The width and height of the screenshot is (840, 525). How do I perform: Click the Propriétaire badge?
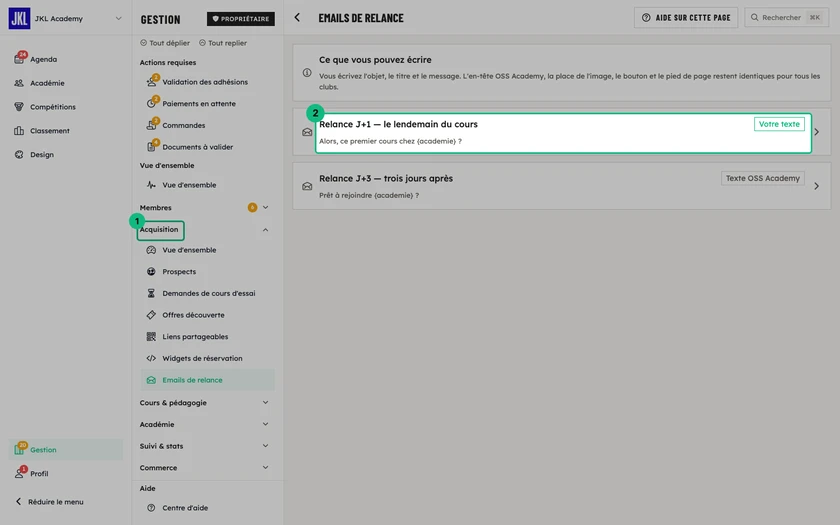pos(241,19)
